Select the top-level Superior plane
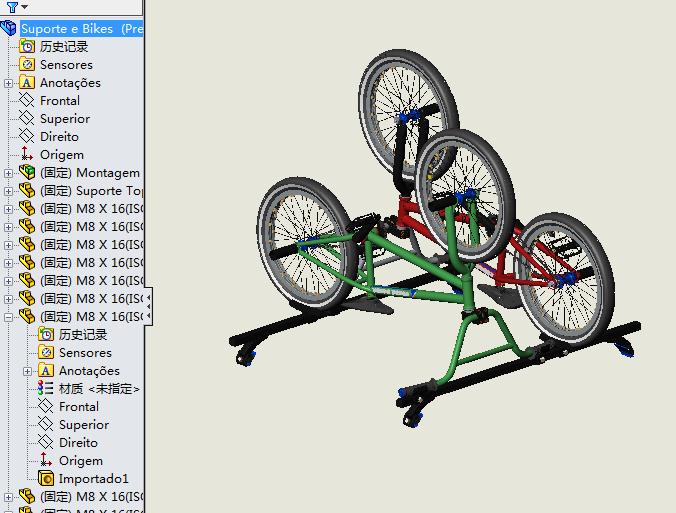The width and height of the screenshot is (676, 513). coord(64,119)
